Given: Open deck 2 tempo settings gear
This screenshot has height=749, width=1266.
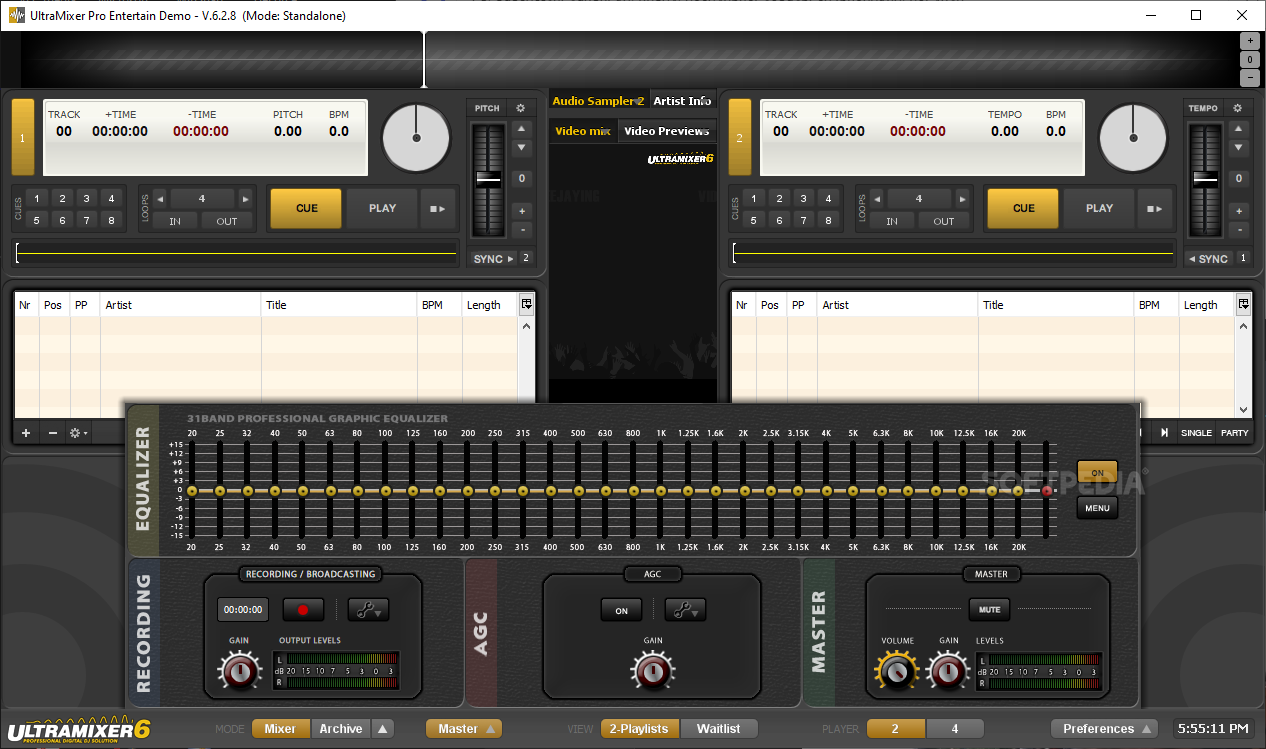Looking at the screenshot, I should point(1237,108).
